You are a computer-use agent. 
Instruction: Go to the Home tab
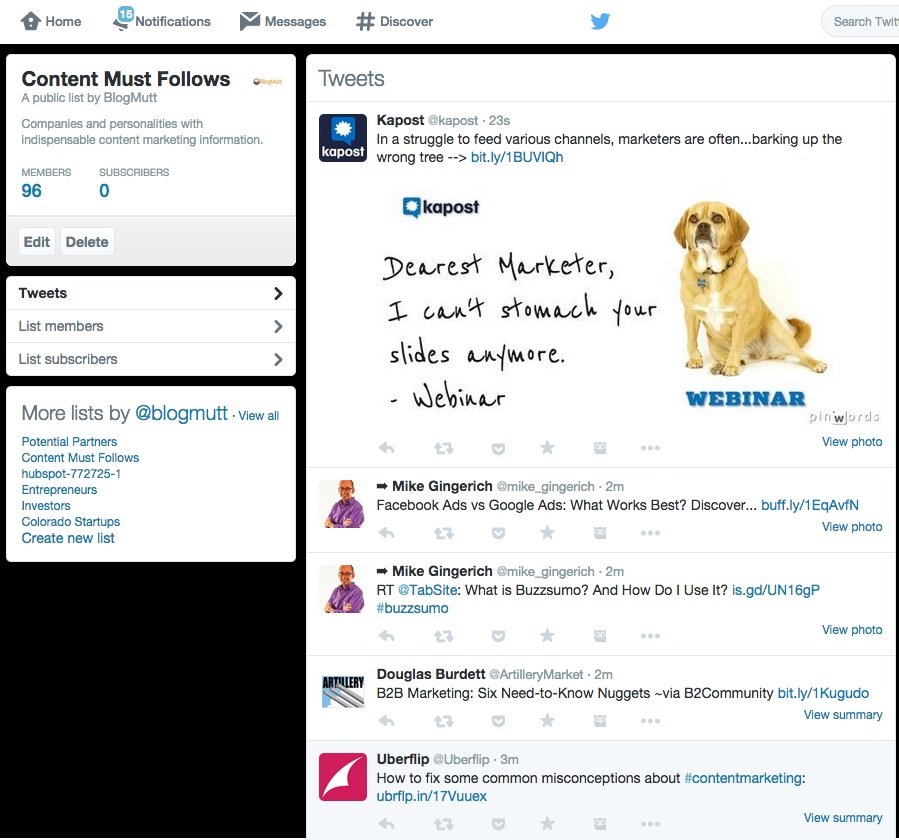pyautogui.click(x=51, y=21)
